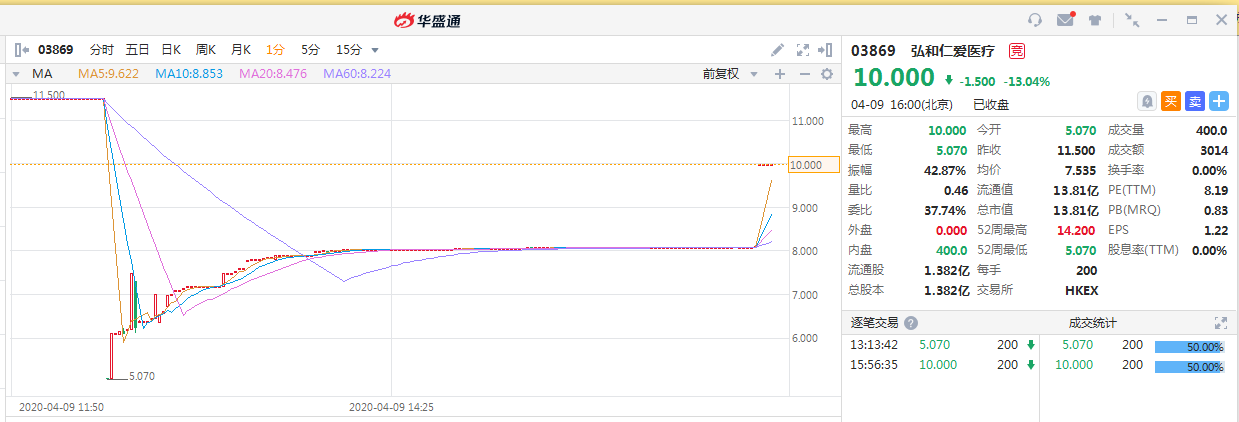The width and height of the screenshot is (1239, 422).
Task: Click the 03869 code in the chart toolbar
Action: (x=55, y=49)
